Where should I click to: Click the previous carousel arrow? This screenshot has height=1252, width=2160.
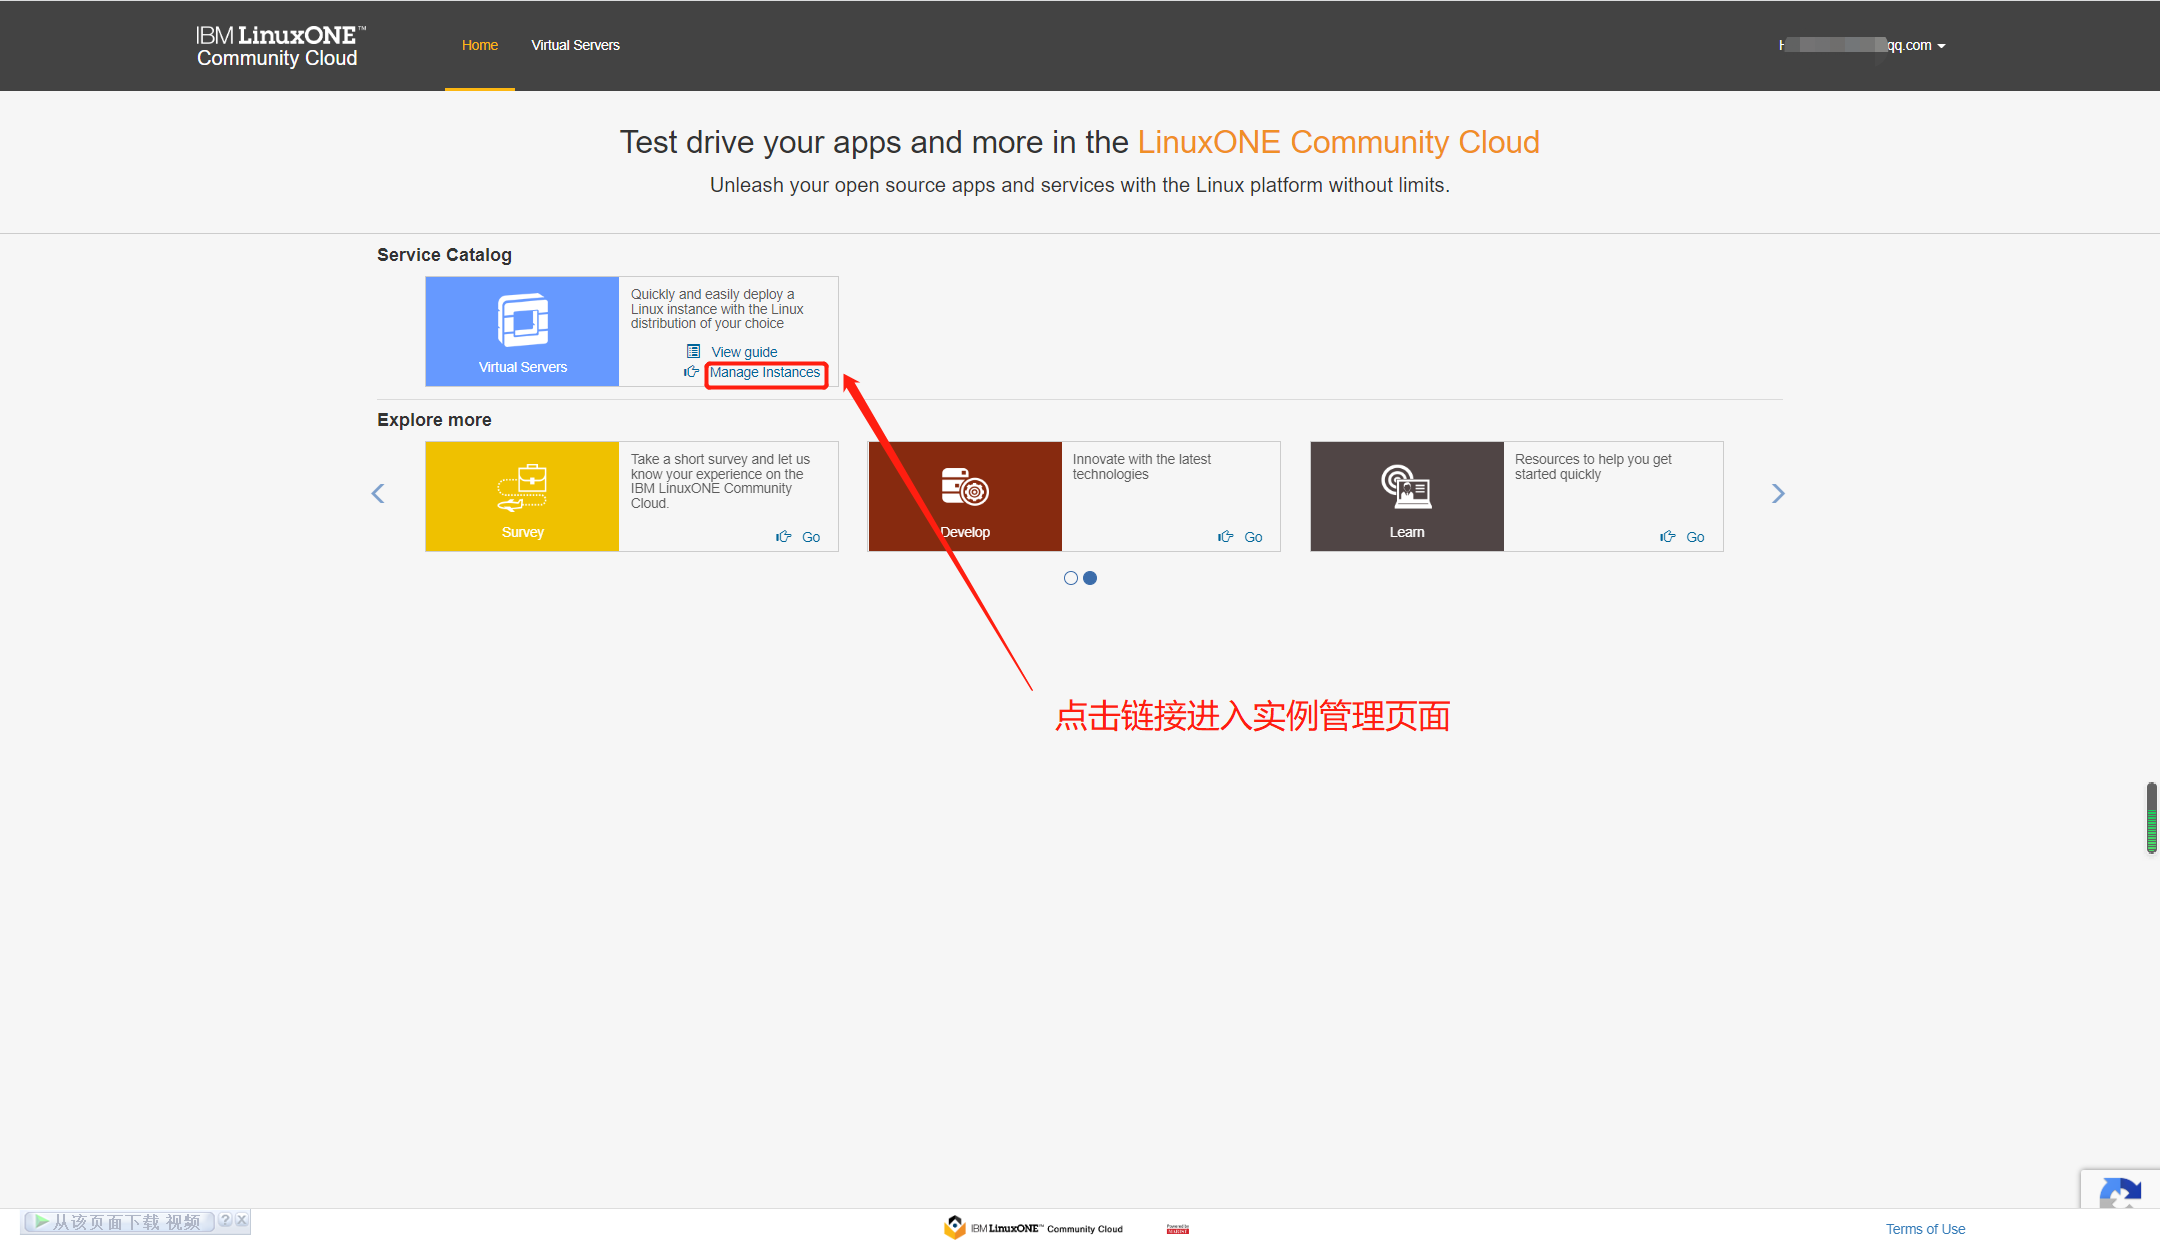[378, 493]
